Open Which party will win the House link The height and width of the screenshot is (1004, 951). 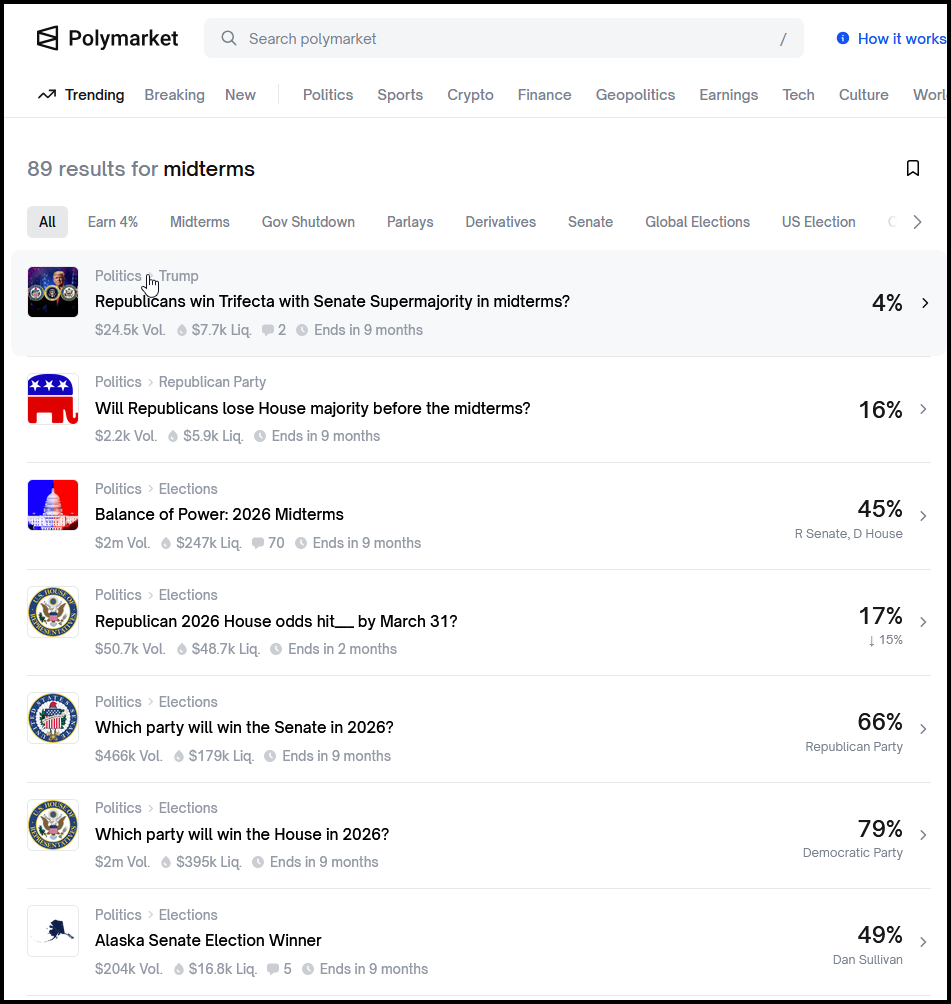tap(242, 834)
